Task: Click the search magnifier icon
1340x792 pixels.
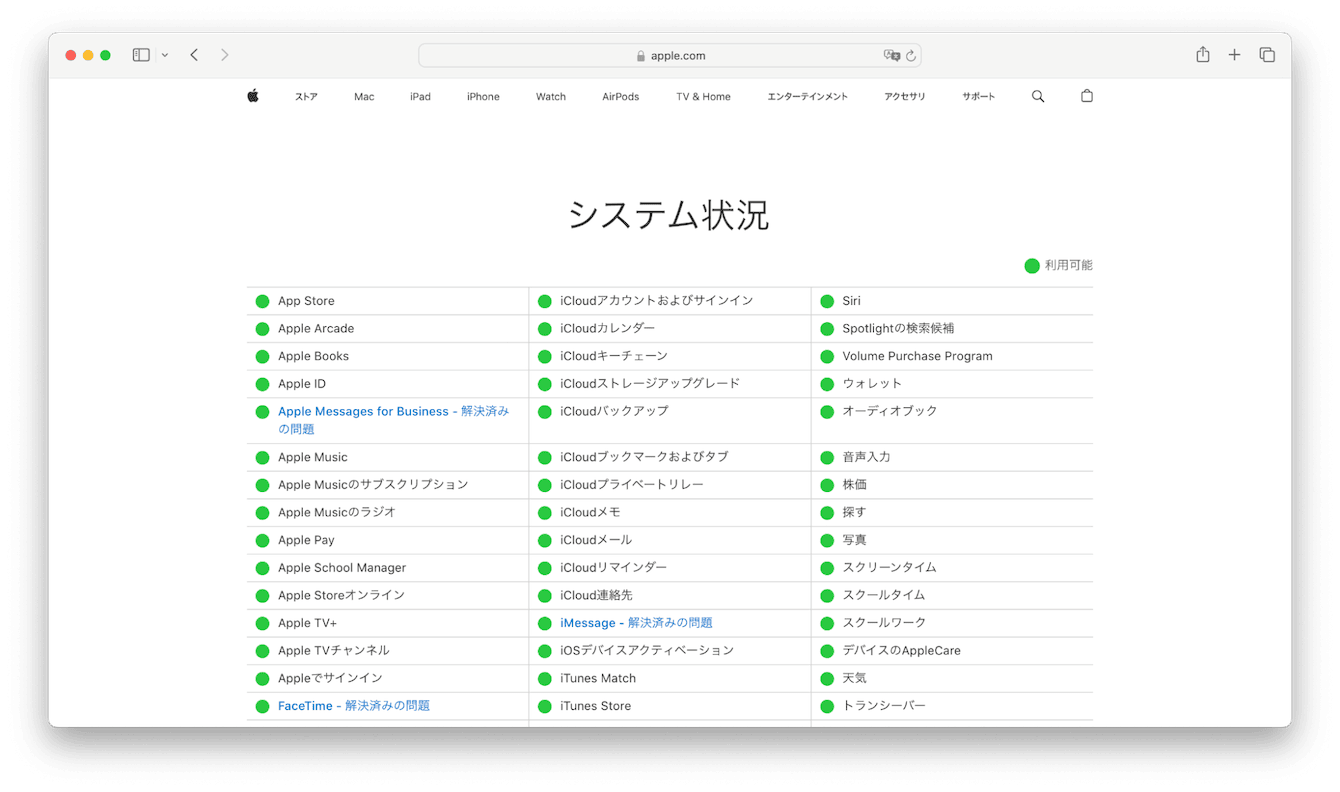Action: pyautogui.click(x=1038, y=97)
